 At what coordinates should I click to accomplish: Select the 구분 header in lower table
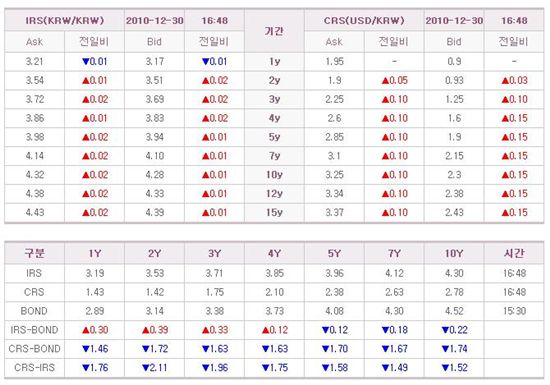tap(34, 253)
